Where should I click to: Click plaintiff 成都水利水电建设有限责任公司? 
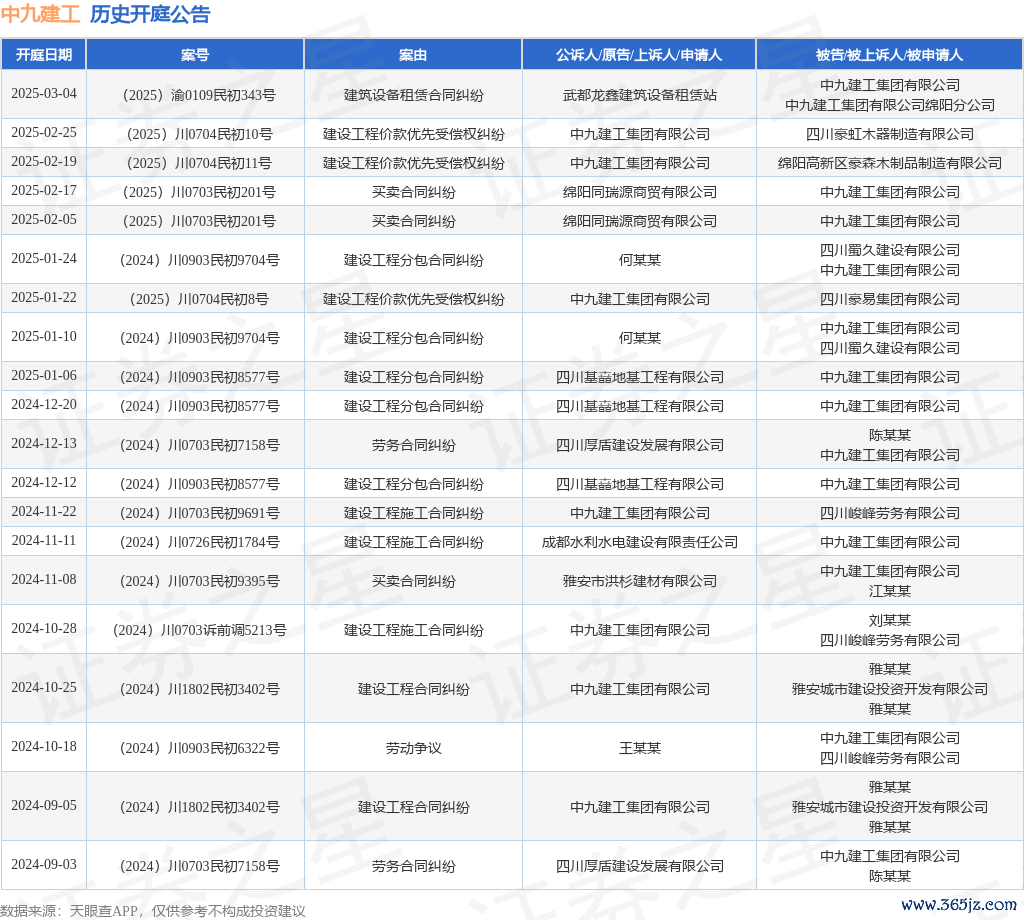tap(639, 542)
